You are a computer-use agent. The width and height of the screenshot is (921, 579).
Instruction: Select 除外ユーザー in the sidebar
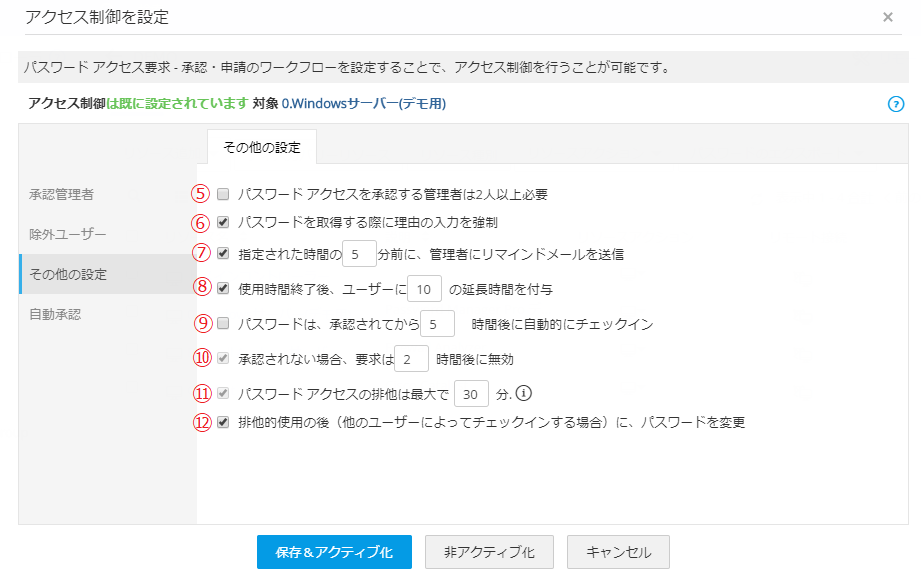[x=67, y=234]
